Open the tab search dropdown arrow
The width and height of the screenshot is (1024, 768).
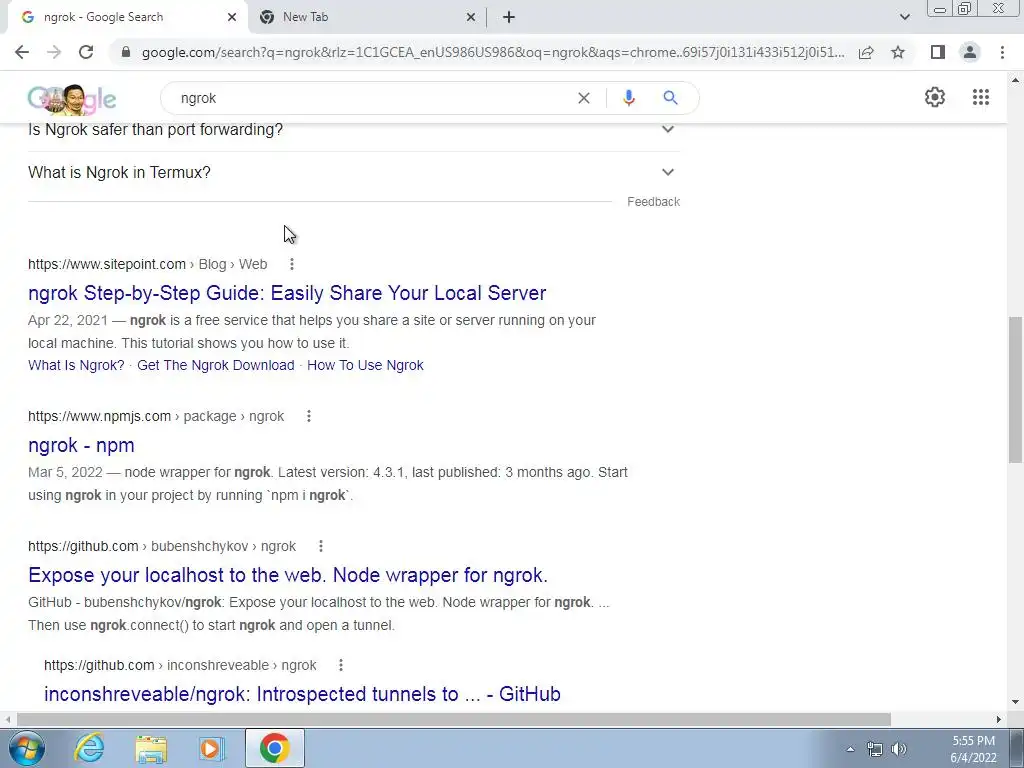[904, 17]
